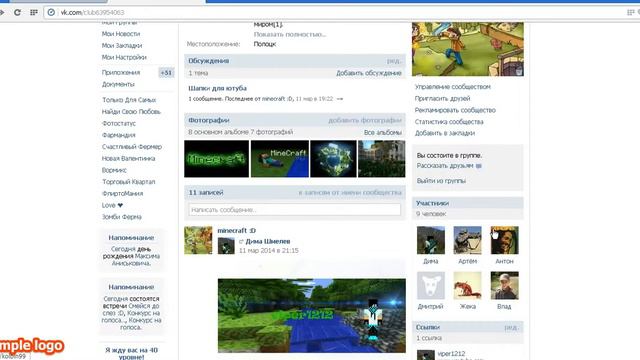Image resolution: width=640 pixels, height=360 pixels.
Task: Open Статистика сообщества link
Action: tap(449, 122)
